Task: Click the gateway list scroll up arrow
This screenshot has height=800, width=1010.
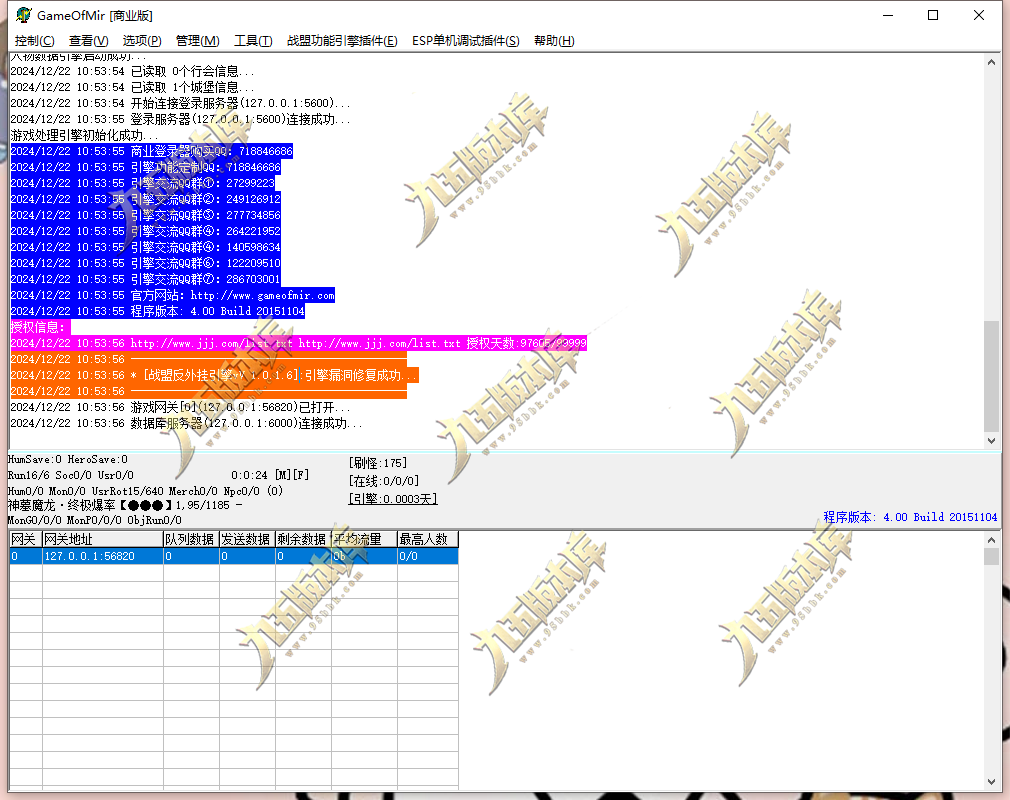Action: pyautogui.click(x=991, y=539)
